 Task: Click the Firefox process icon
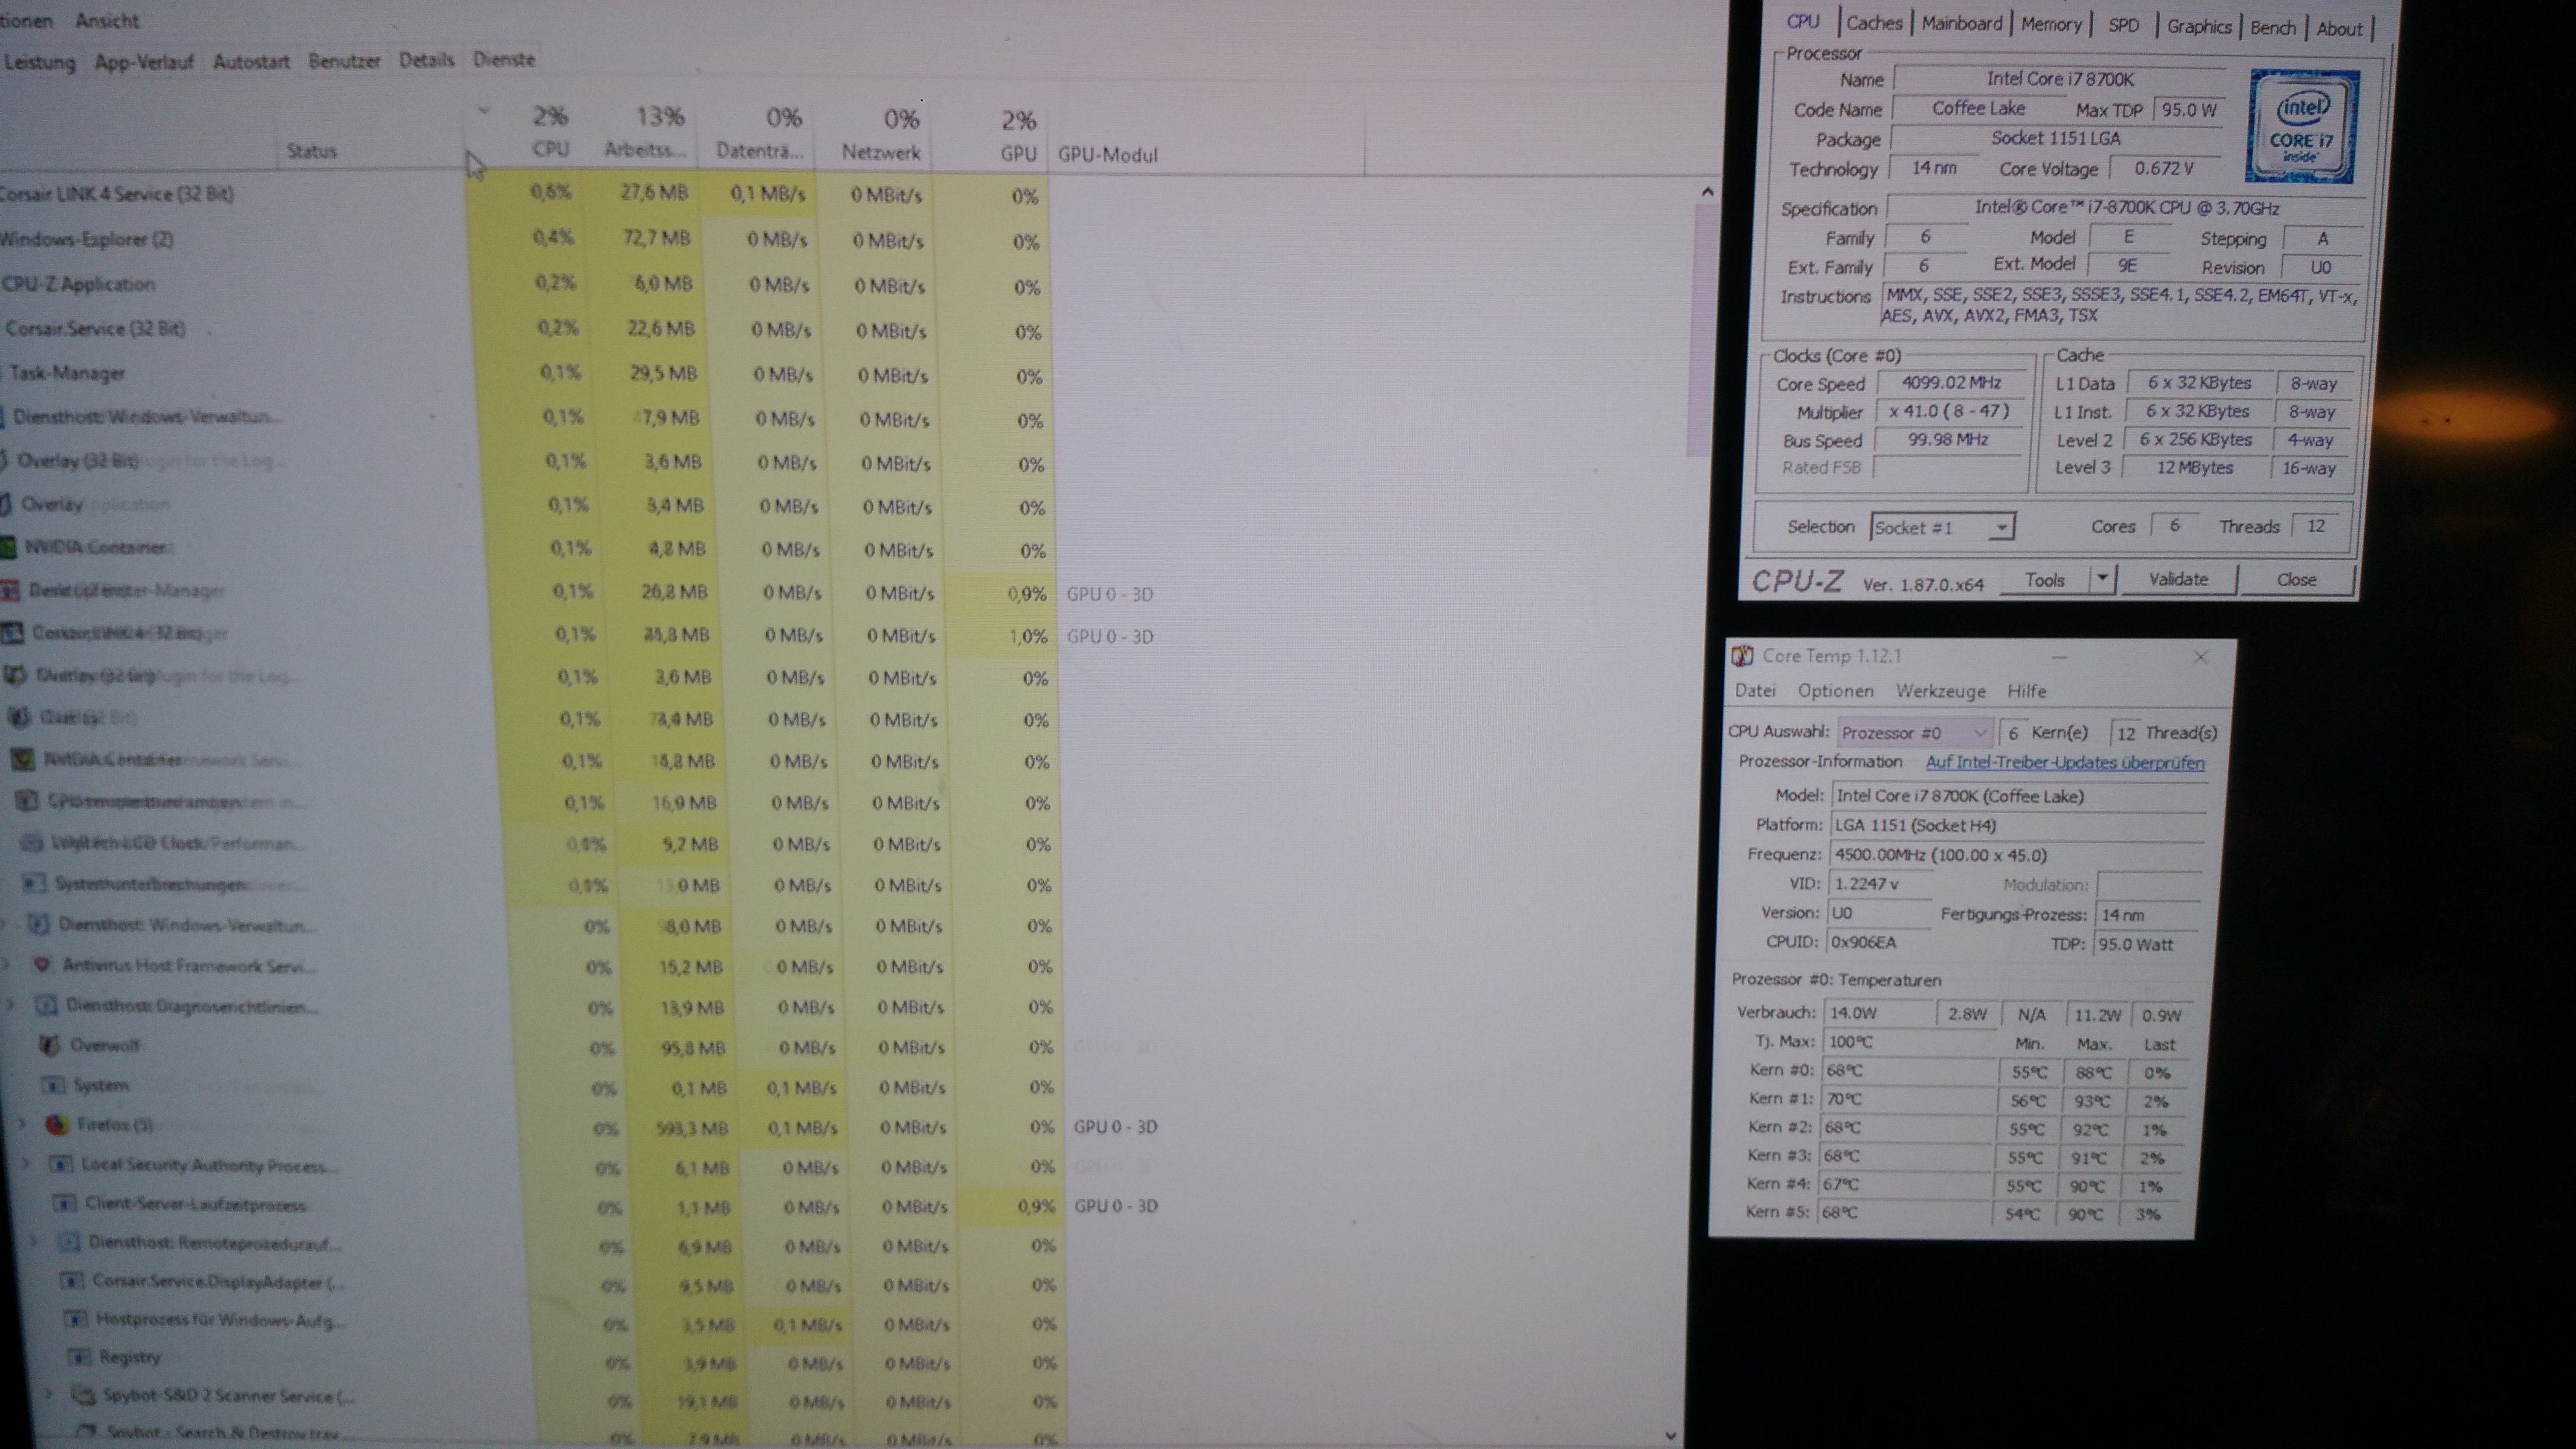pyautogui.click(x=57, y=1125)
